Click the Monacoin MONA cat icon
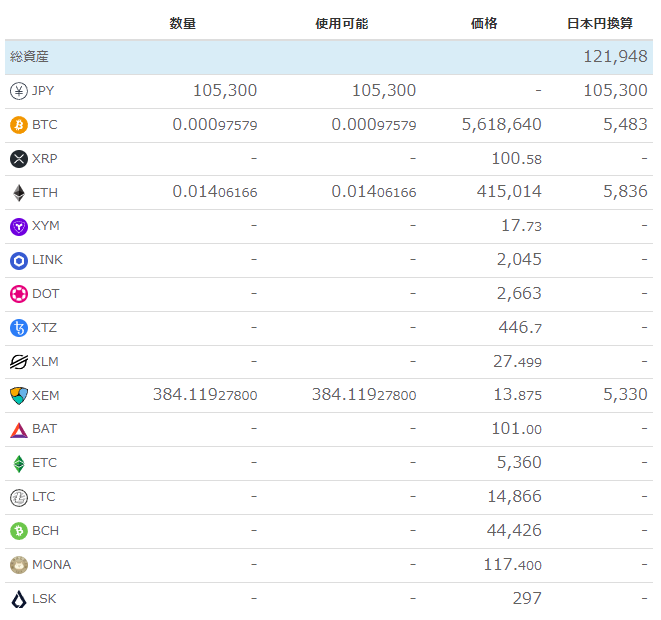This screenshot has width=661, height=620. [x=19, y=565]
